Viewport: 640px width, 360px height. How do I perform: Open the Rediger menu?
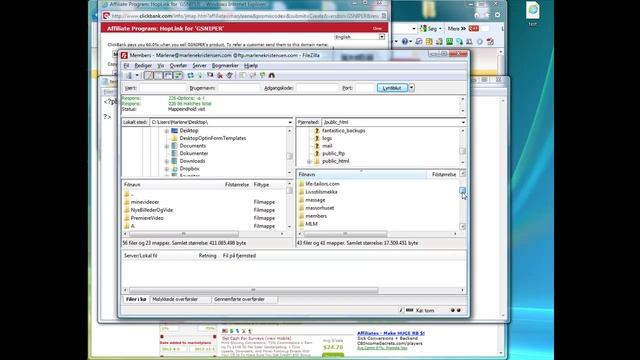(143, 66)
